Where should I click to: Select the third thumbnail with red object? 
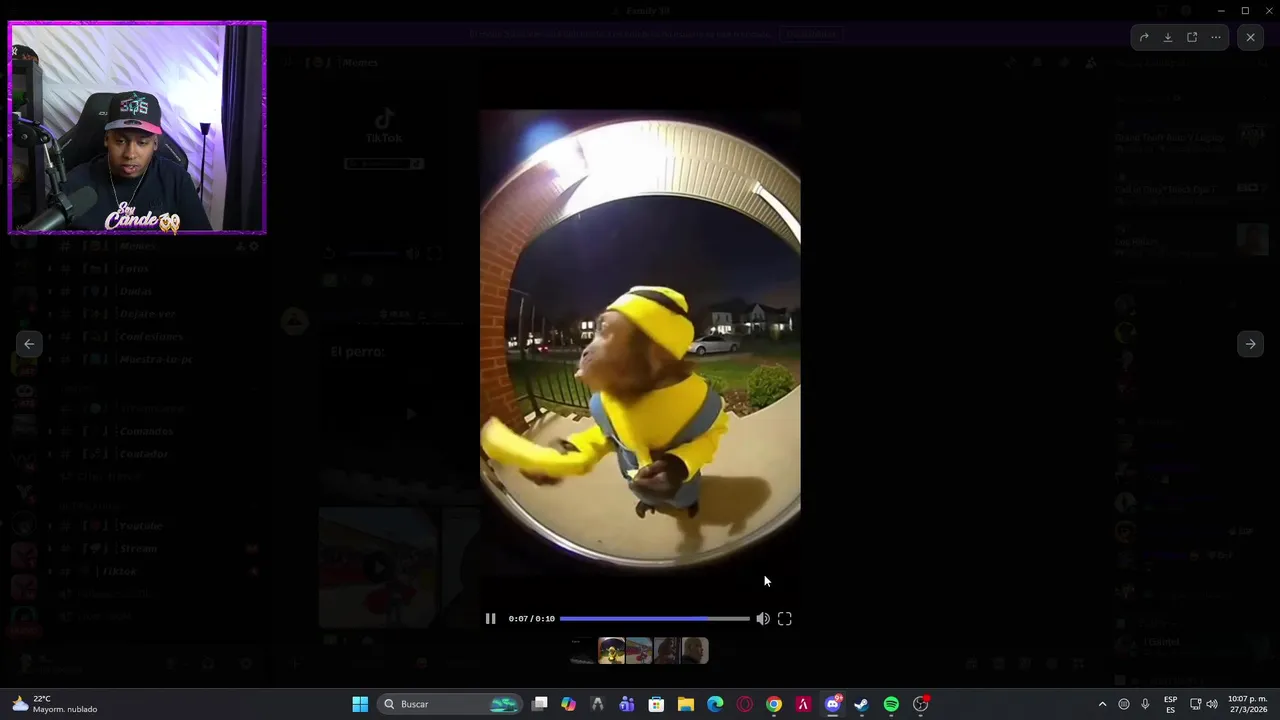click(x=639, y=651)
